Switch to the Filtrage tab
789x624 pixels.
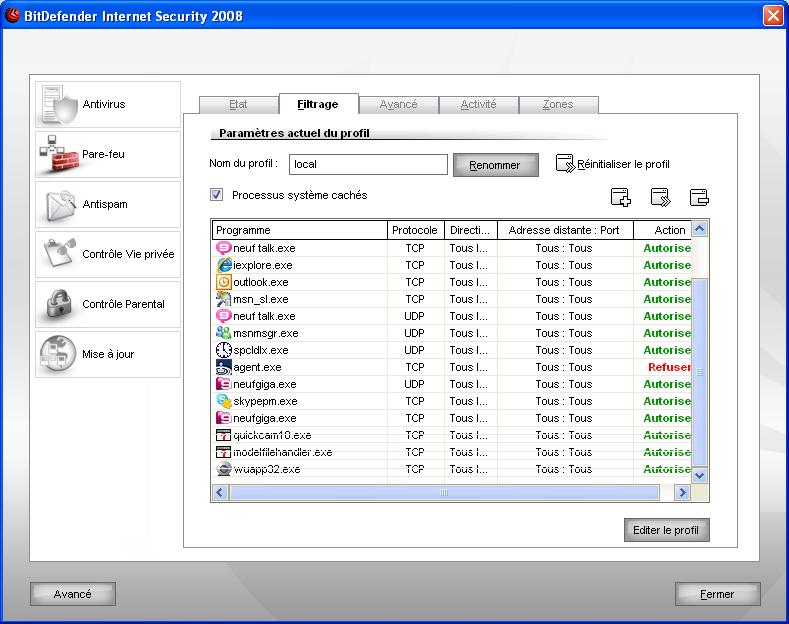tap(318, 104)
